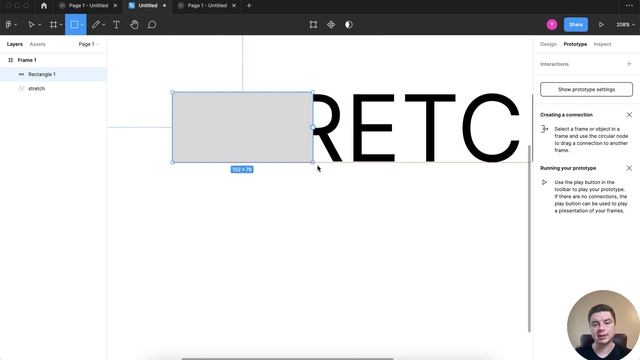The width and height of the screenshot is (640, 360).
Task: Click the Share button
Action: (x=576, y=24)
